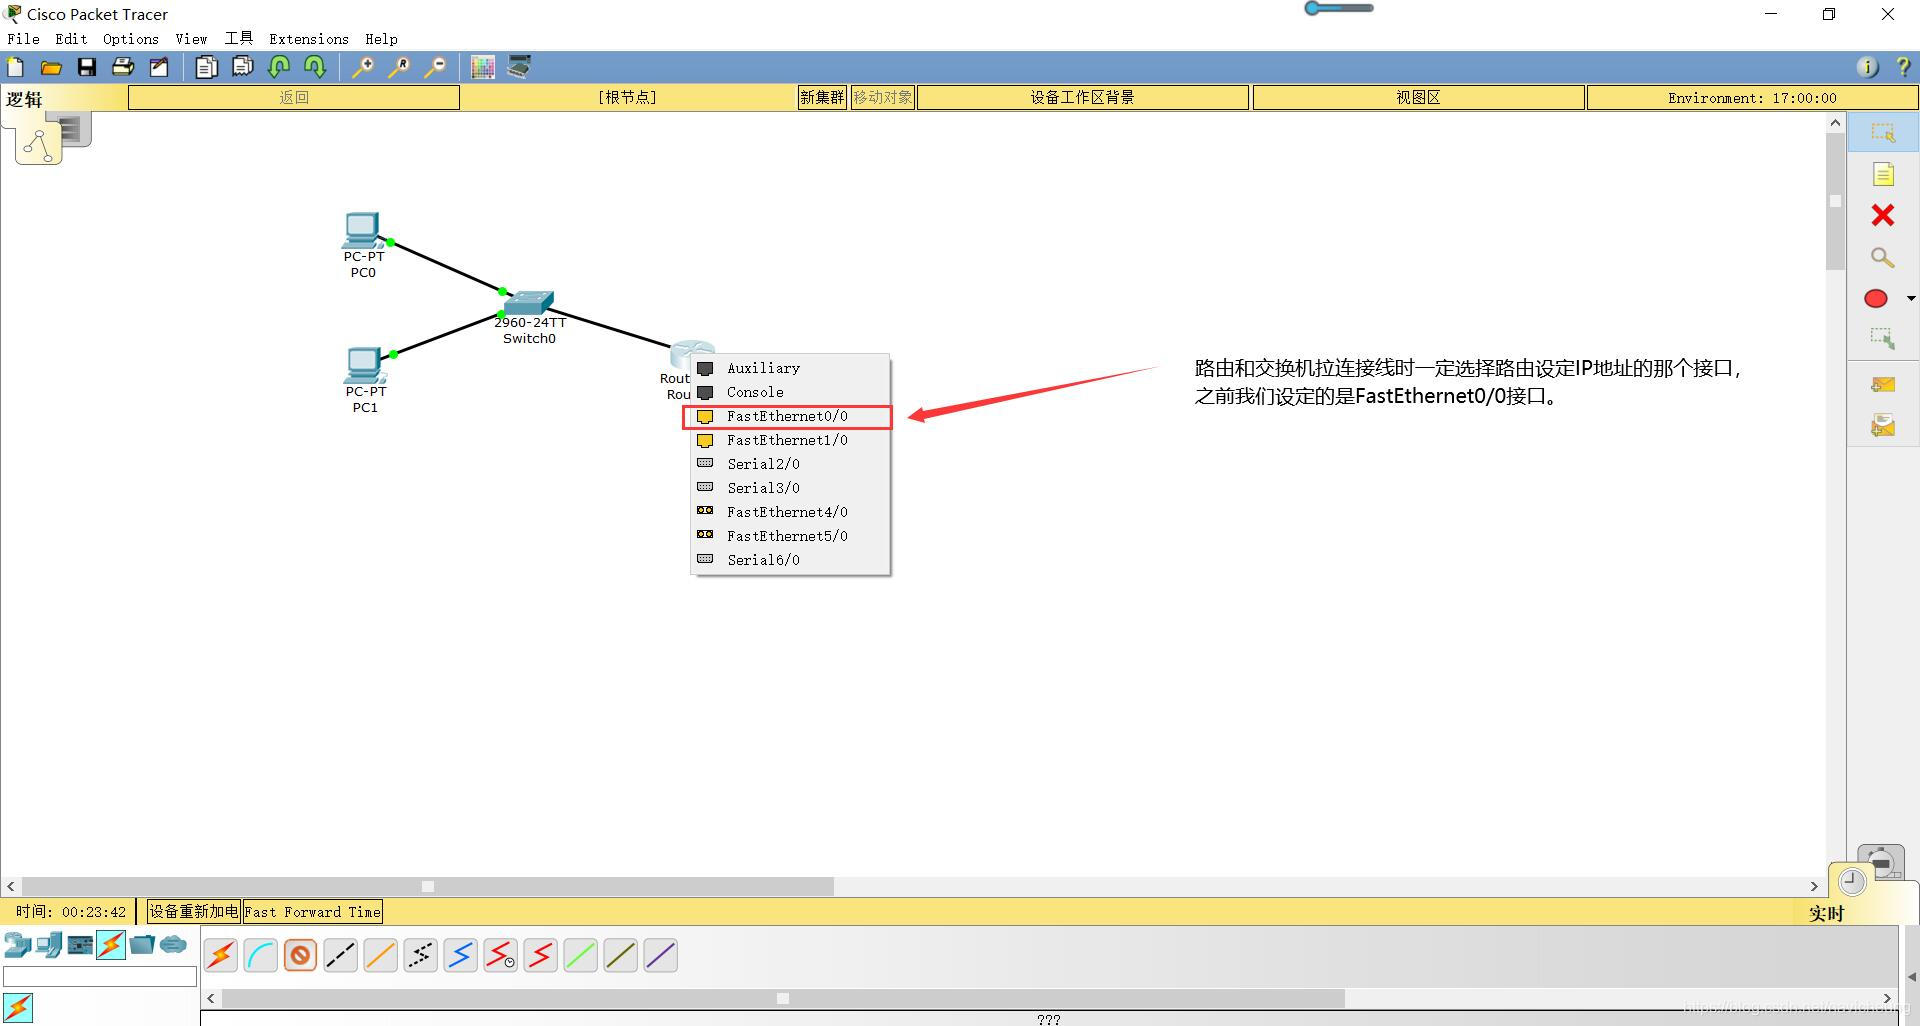Select automatic connection type lightning cable

(x=221, y=956)
